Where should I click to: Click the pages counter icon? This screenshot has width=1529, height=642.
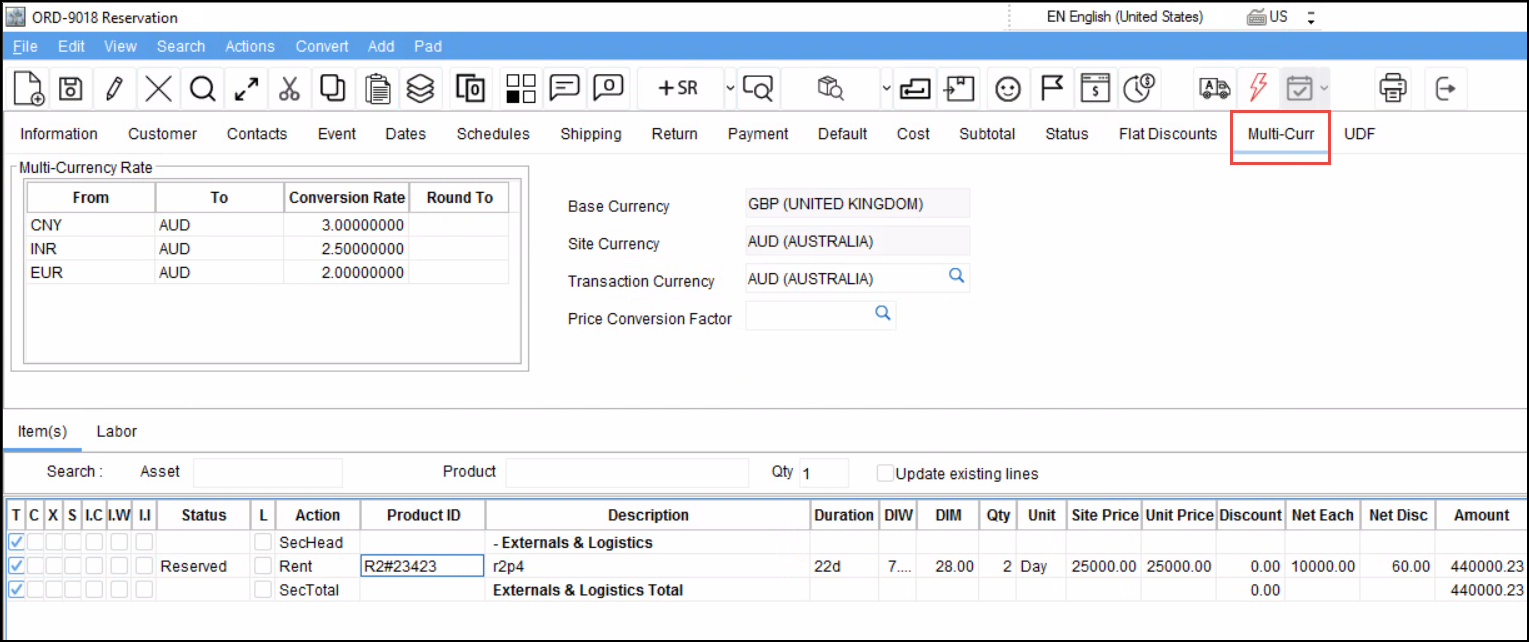tap(470, 88)
